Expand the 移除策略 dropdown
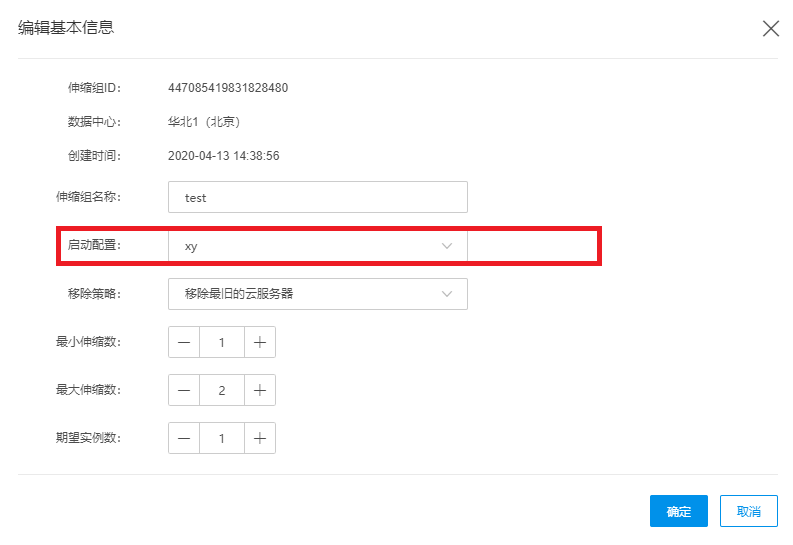Viewport: 793px width, 545px height. 317,294
